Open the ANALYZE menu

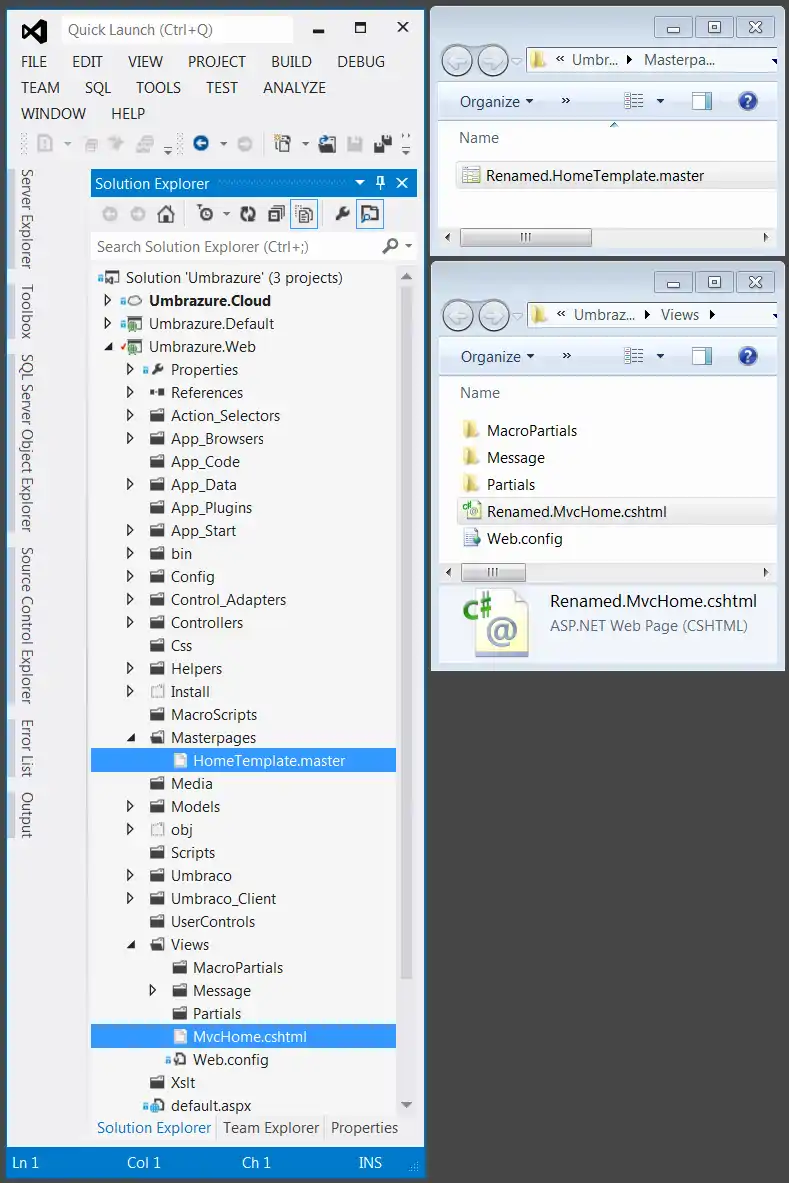tap(294, 88)
